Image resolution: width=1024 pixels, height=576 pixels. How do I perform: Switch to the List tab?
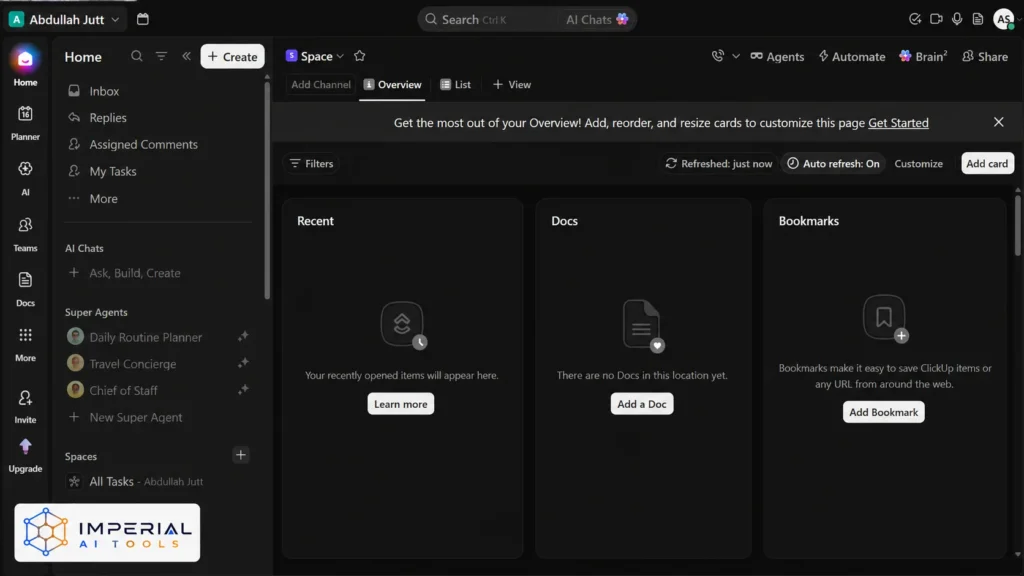click(x=455, y=84)
